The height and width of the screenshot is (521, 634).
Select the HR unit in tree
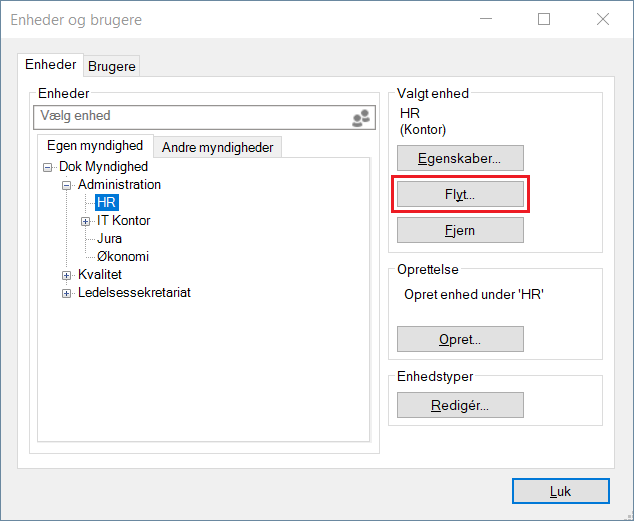107,203
